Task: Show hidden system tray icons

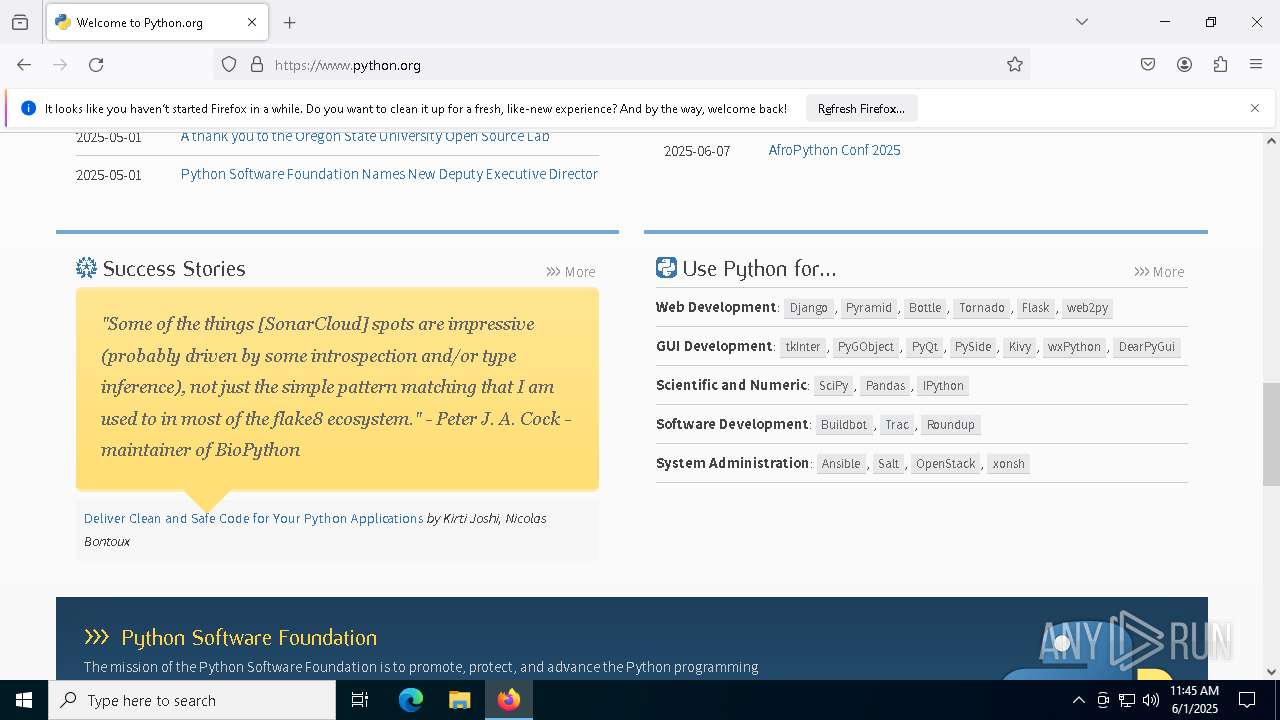Action: [x=1078, y=700]
